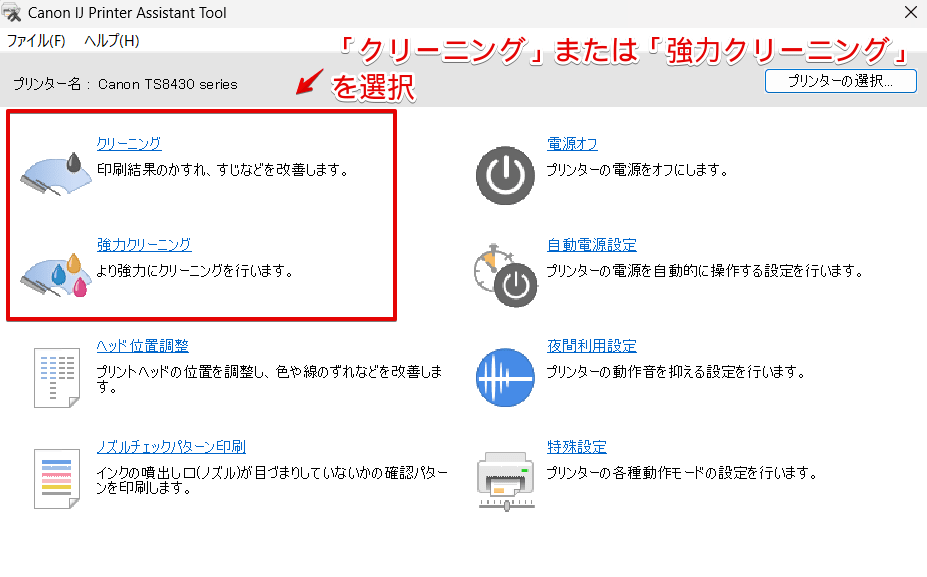Select 電源オフ to power off printer
Screen dimensions: 927x577
572,142
